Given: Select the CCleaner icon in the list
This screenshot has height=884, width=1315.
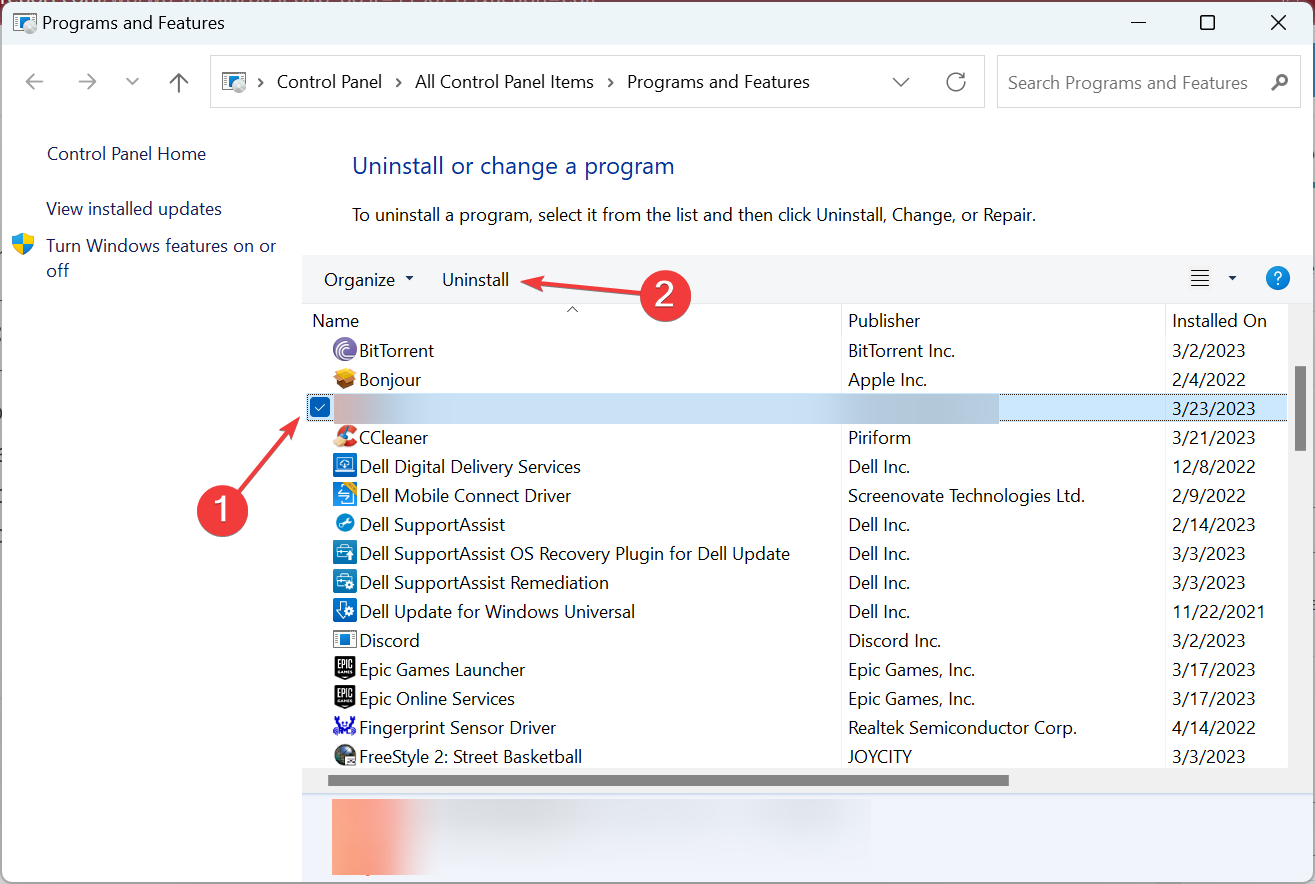Looking at the screenshot, I should (x=344, y=437).
